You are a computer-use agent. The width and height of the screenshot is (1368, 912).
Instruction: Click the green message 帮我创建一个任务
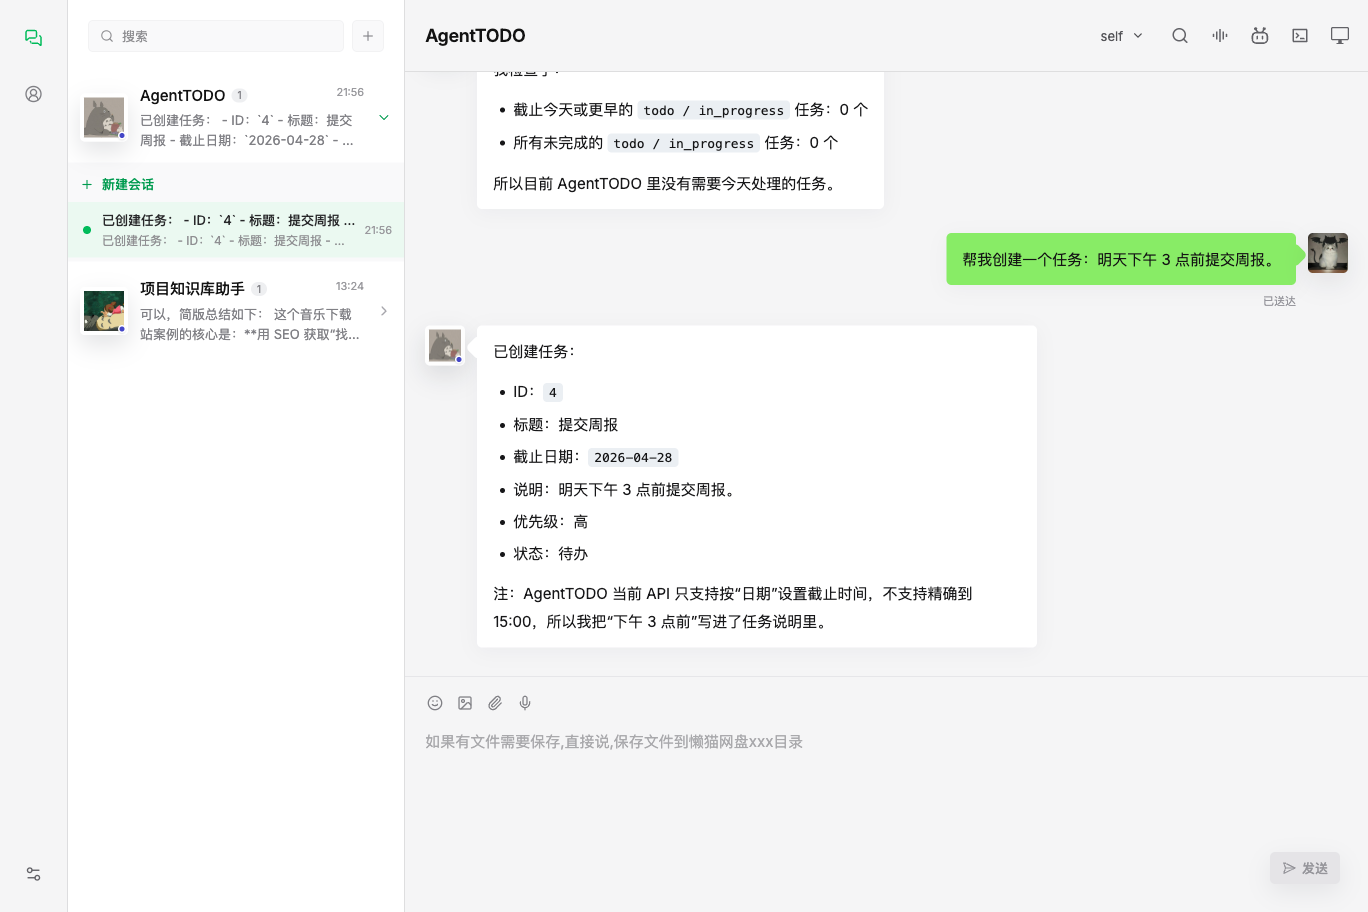(x=1121, y=259)
